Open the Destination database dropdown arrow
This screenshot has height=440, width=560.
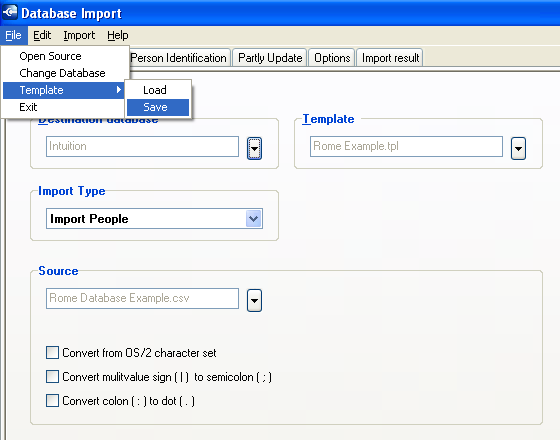254,148
